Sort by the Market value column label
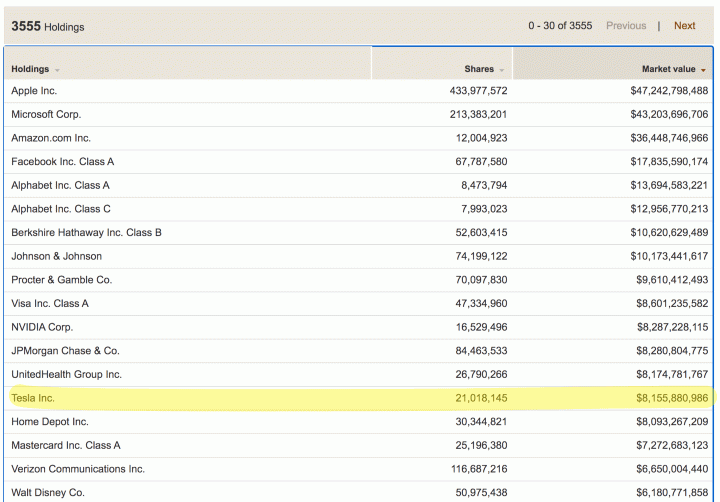This screenshot has height=502, width=720. [x=668, y=69]
